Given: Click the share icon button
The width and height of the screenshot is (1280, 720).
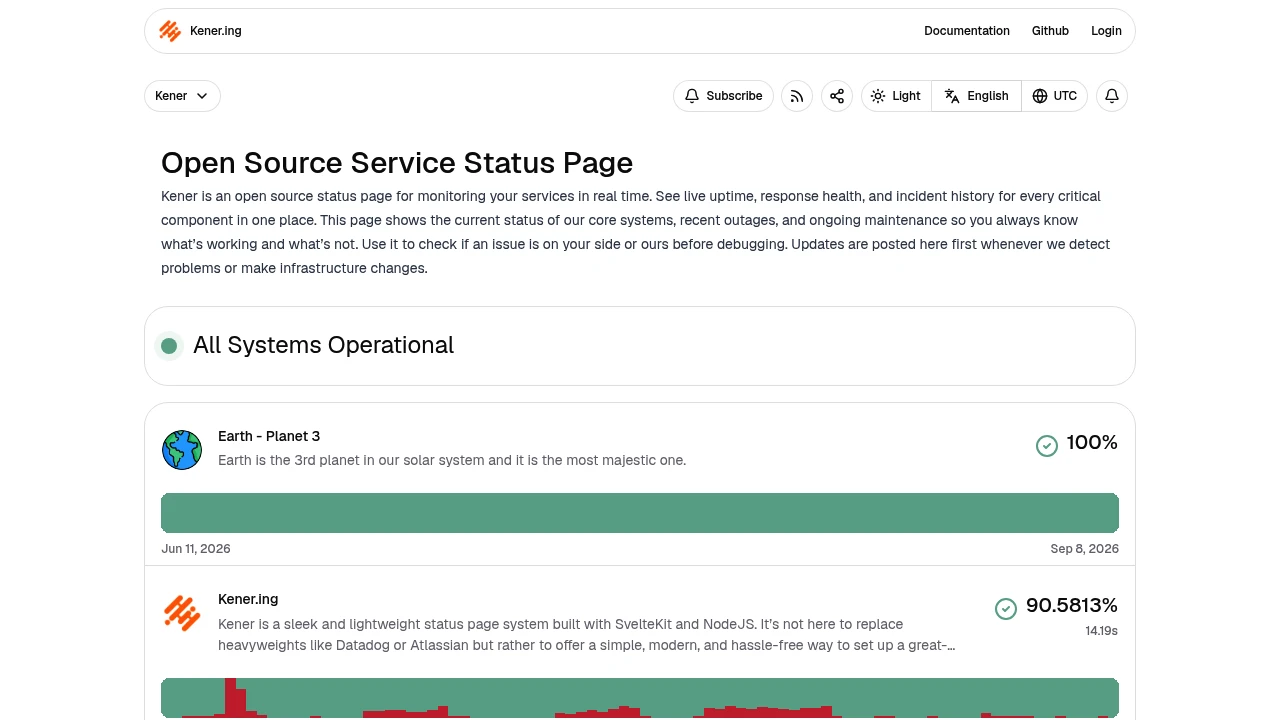Looking at the screenshot, I should coord(837,96).
